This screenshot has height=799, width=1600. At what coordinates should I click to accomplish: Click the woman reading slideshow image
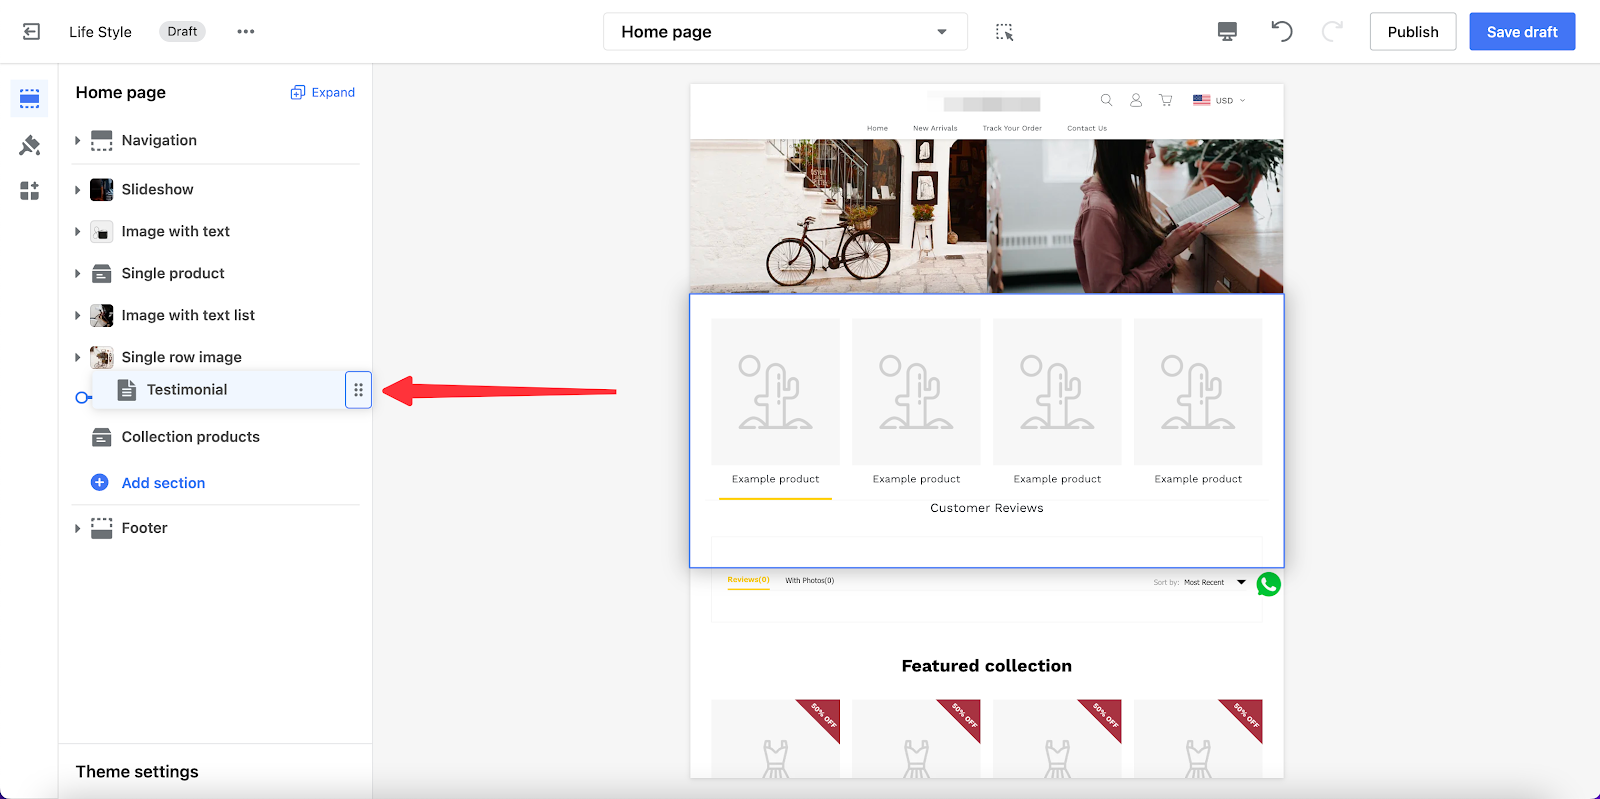coord(1135,216)
